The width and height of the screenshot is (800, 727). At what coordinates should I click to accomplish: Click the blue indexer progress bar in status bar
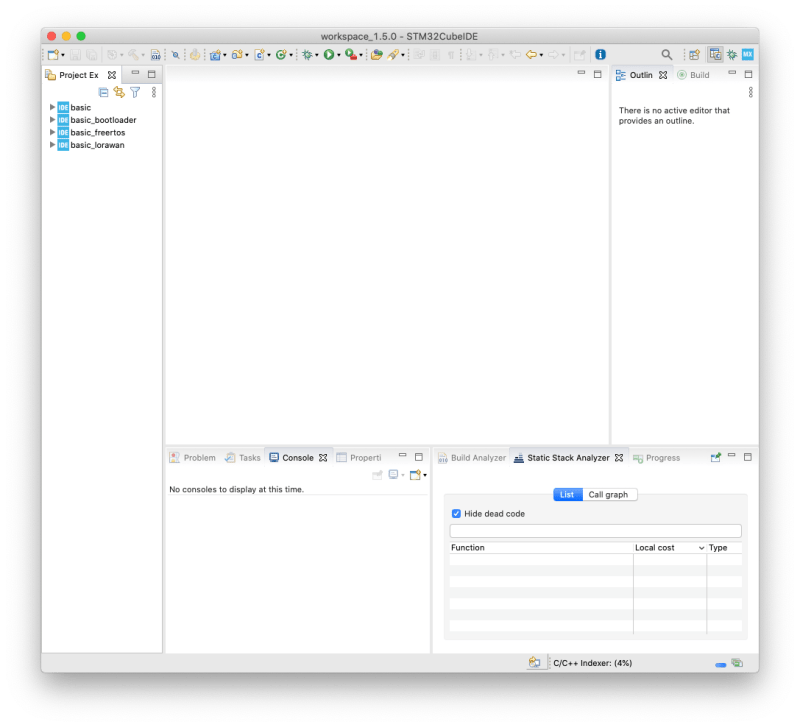coord(720,665)
